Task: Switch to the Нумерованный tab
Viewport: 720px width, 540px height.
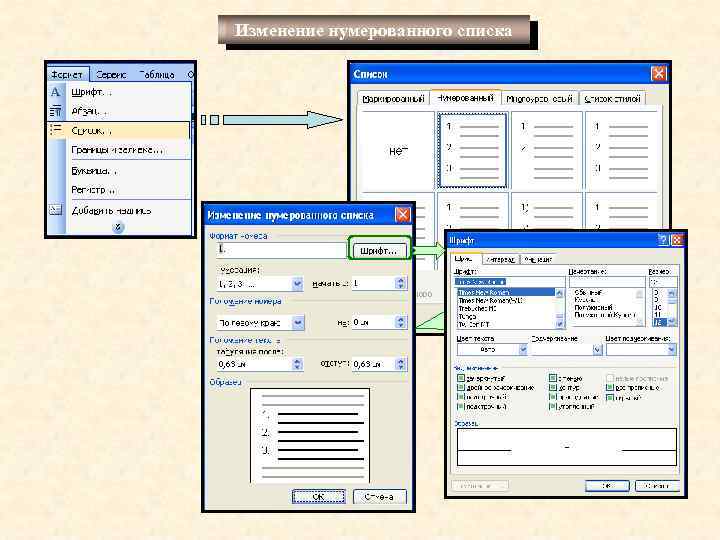Action: click(465, 97)
